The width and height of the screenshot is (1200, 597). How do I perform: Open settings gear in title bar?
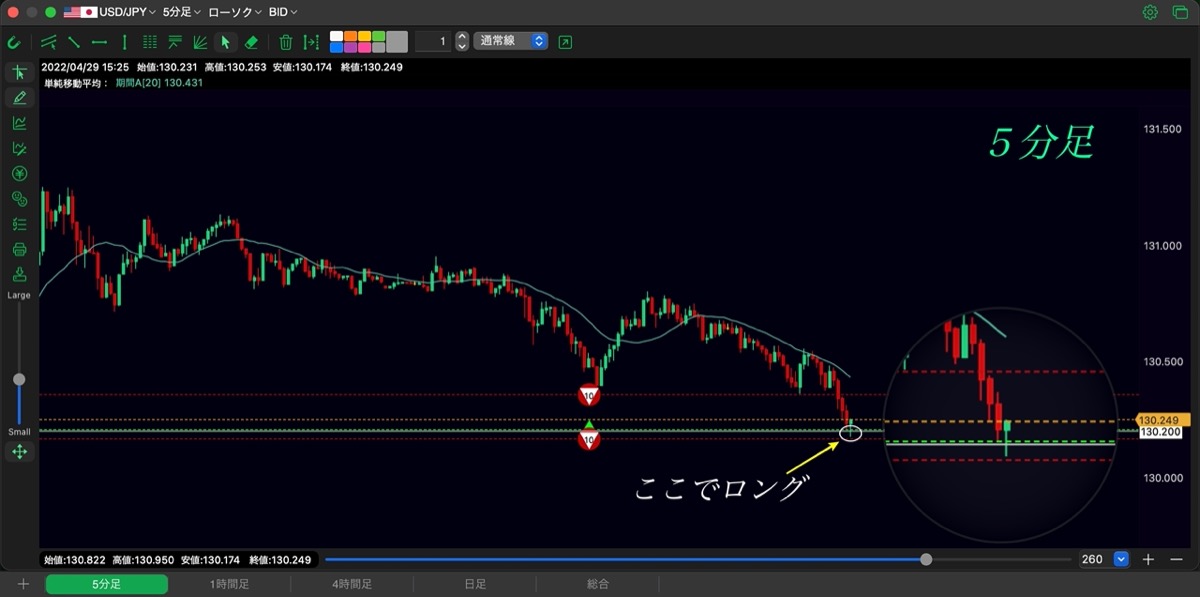pos(1150,13)
